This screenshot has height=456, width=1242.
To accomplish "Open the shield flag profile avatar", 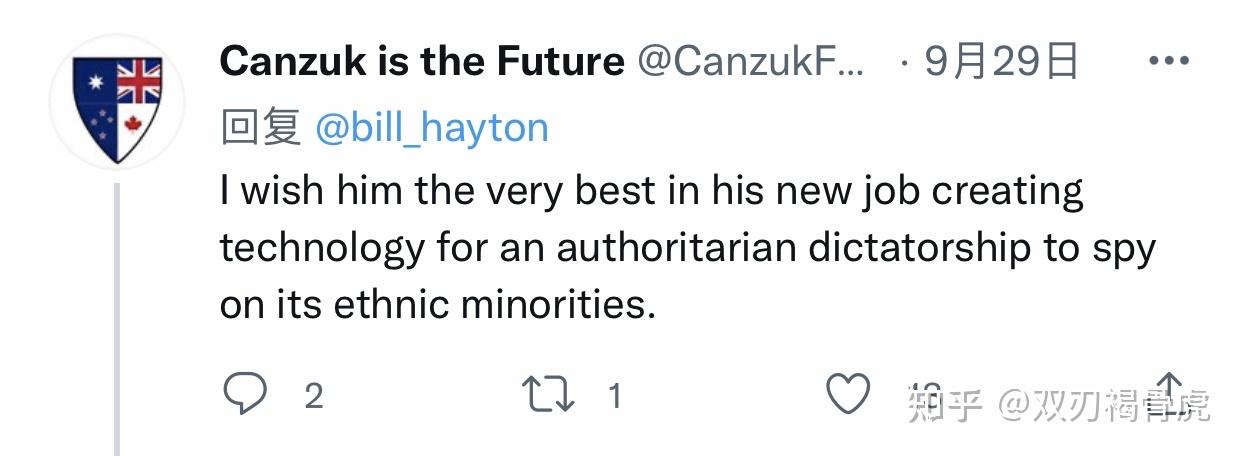I will (x=116, y=102).
